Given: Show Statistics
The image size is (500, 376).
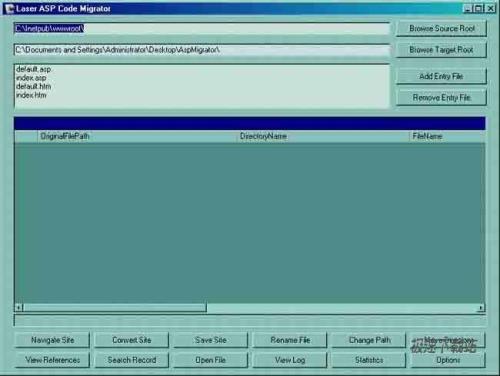Looking at the screenshot, I should click(x=369, y=360).
